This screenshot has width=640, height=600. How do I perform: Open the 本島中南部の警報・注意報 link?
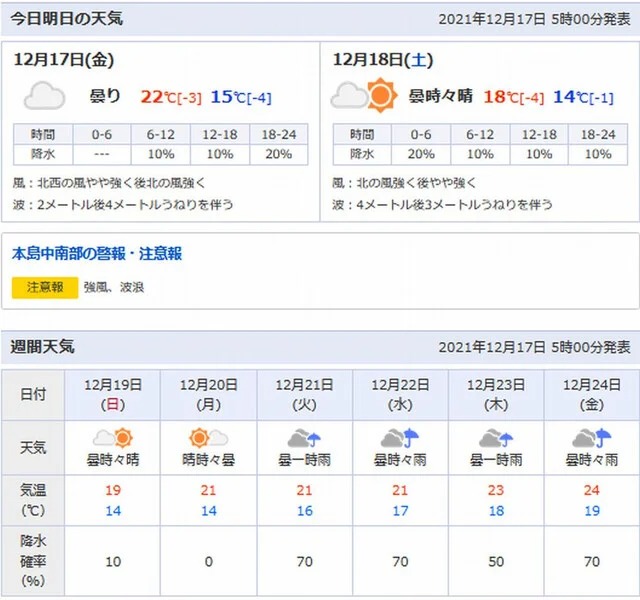tap(97, 253)
